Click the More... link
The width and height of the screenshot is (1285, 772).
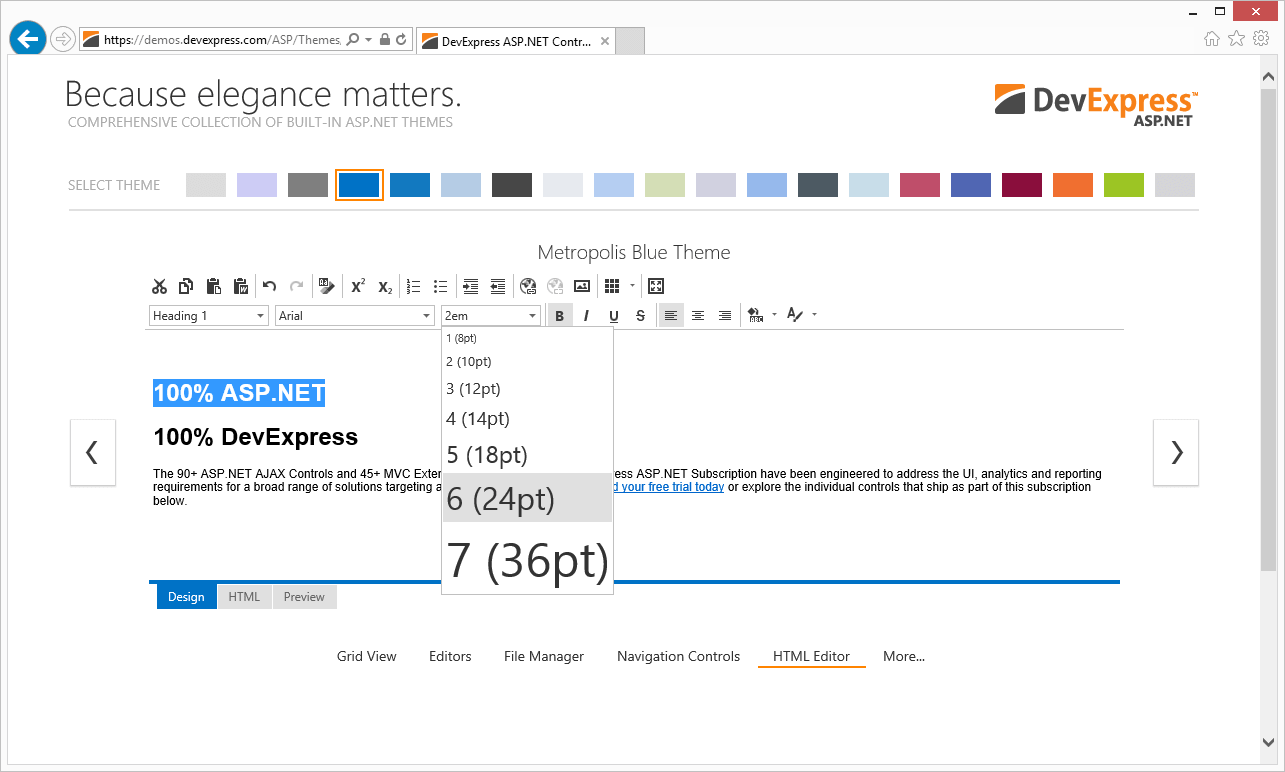[x=904, y=656]
